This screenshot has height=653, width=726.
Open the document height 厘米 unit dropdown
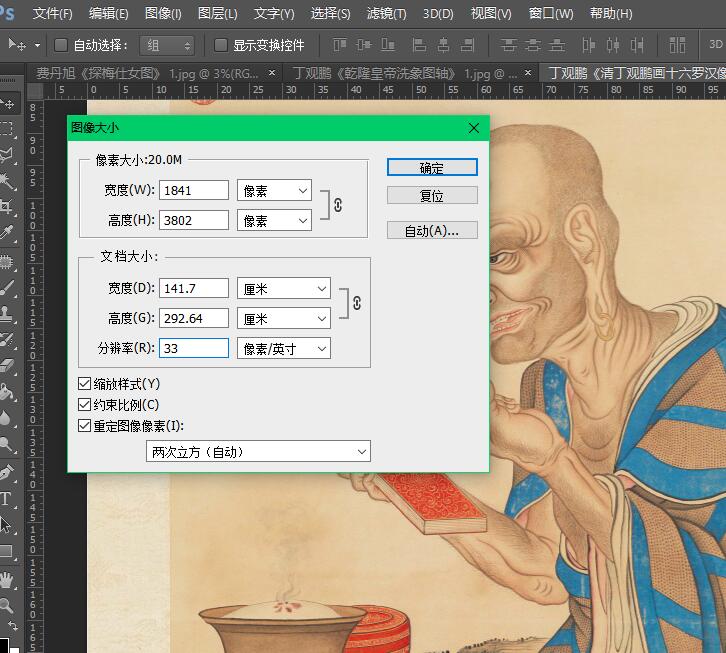(284, 319)
